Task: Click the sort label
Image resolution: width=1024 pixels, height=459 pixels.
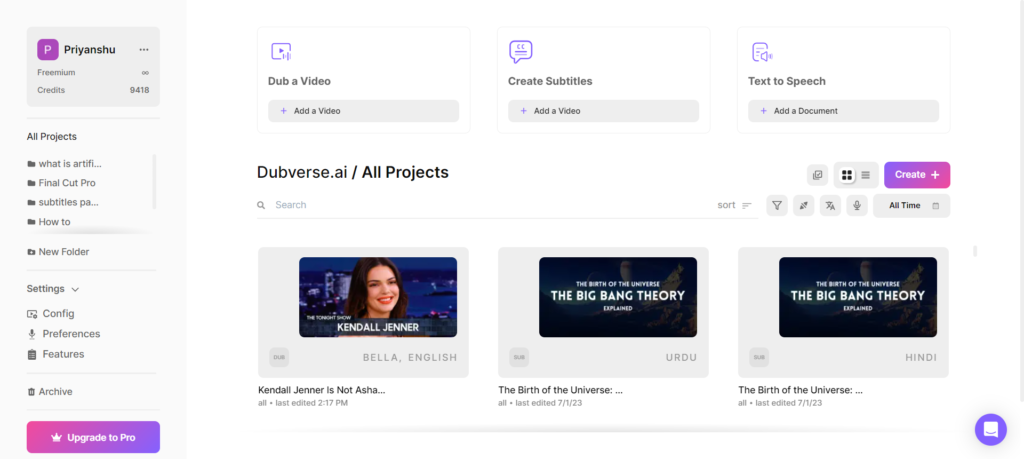Action: 726,205
